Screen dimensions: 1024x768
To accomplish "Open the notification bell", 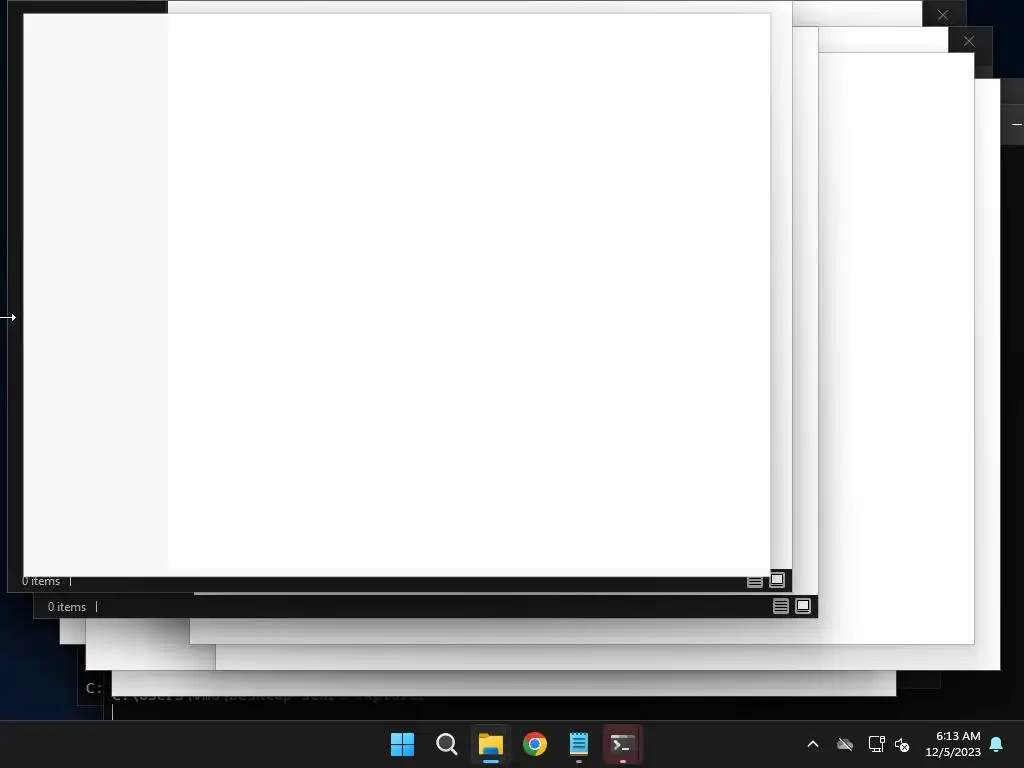I will click(x=997, y=744).
